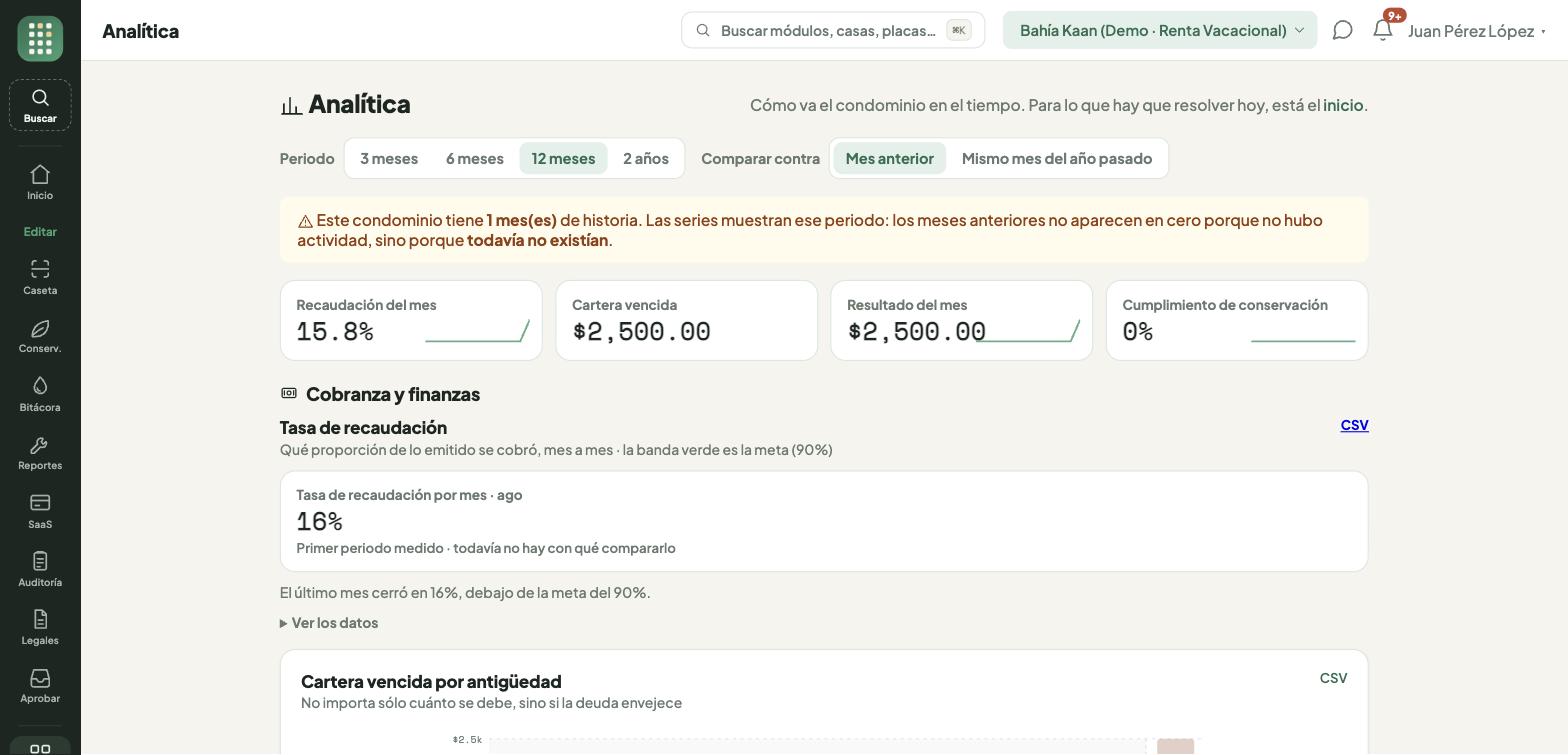Compare against Mismo mes del año pasado

(1057, 158)
